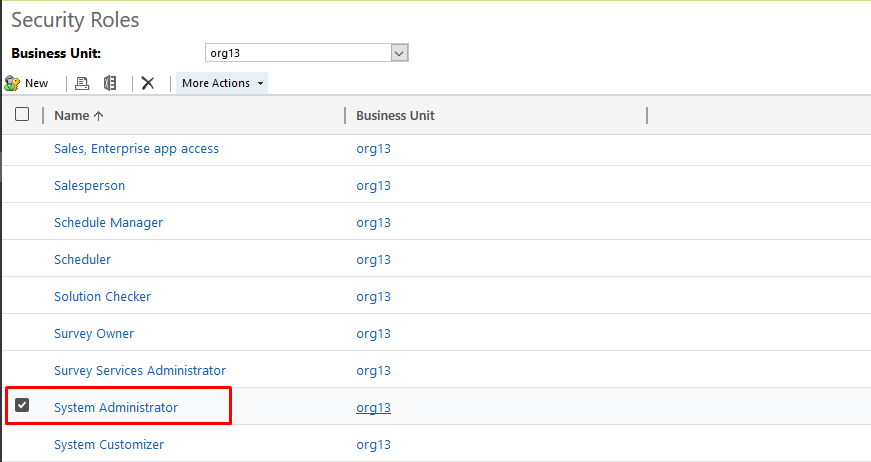871x462 pixels.
Task: Click the Delete X icon
Action: pos(148,83)
